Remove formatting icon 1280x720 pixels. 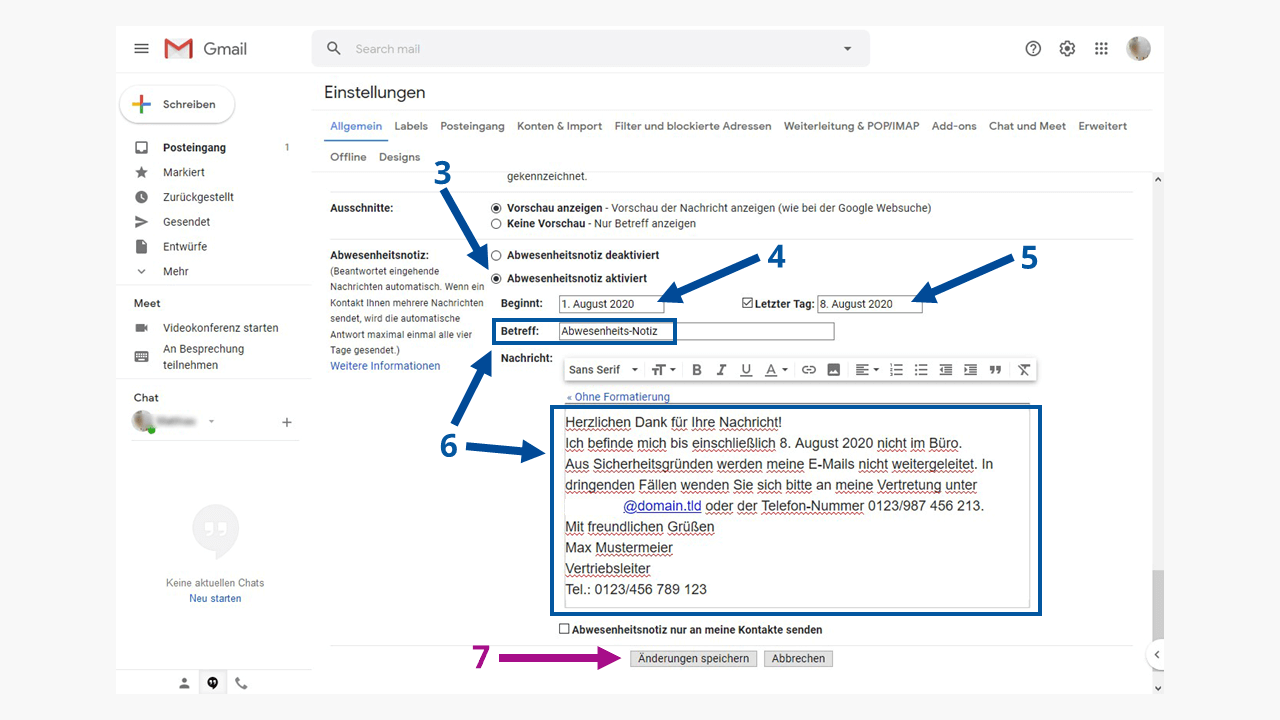point(1024,370)
